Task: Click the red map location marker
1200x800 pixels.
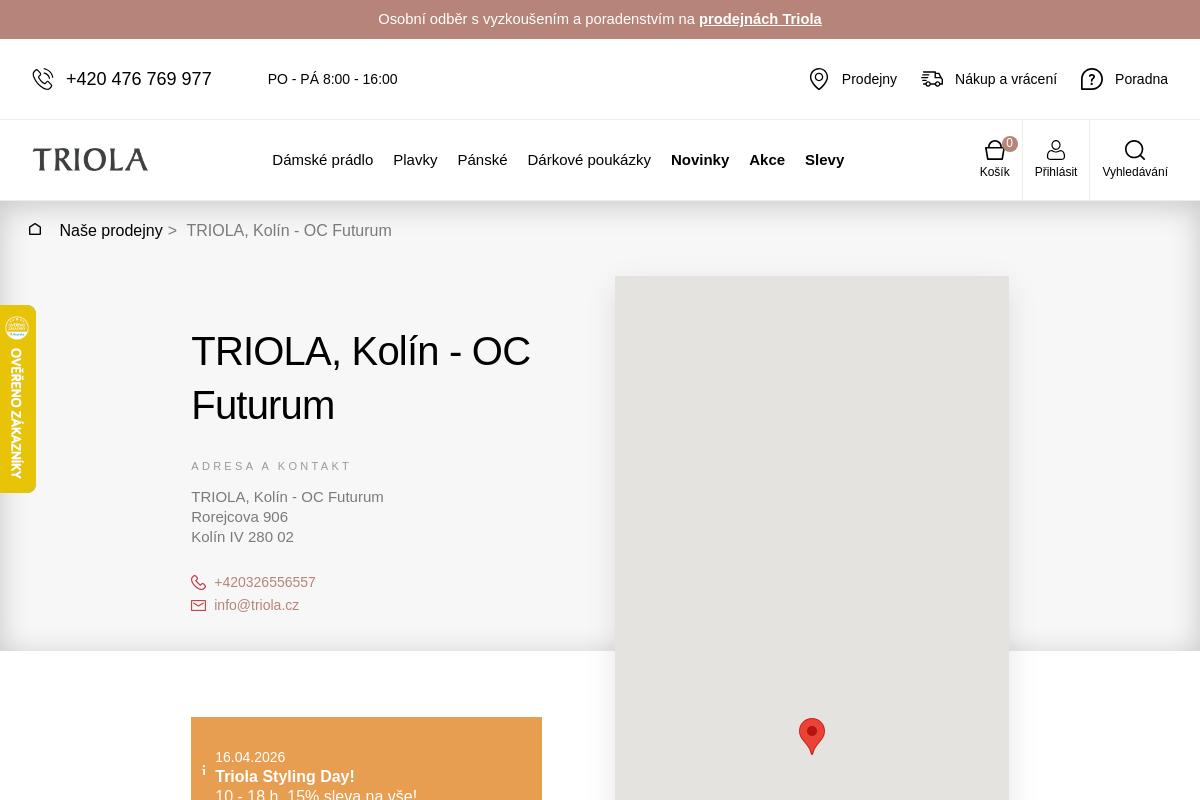Action: [812, 735]
